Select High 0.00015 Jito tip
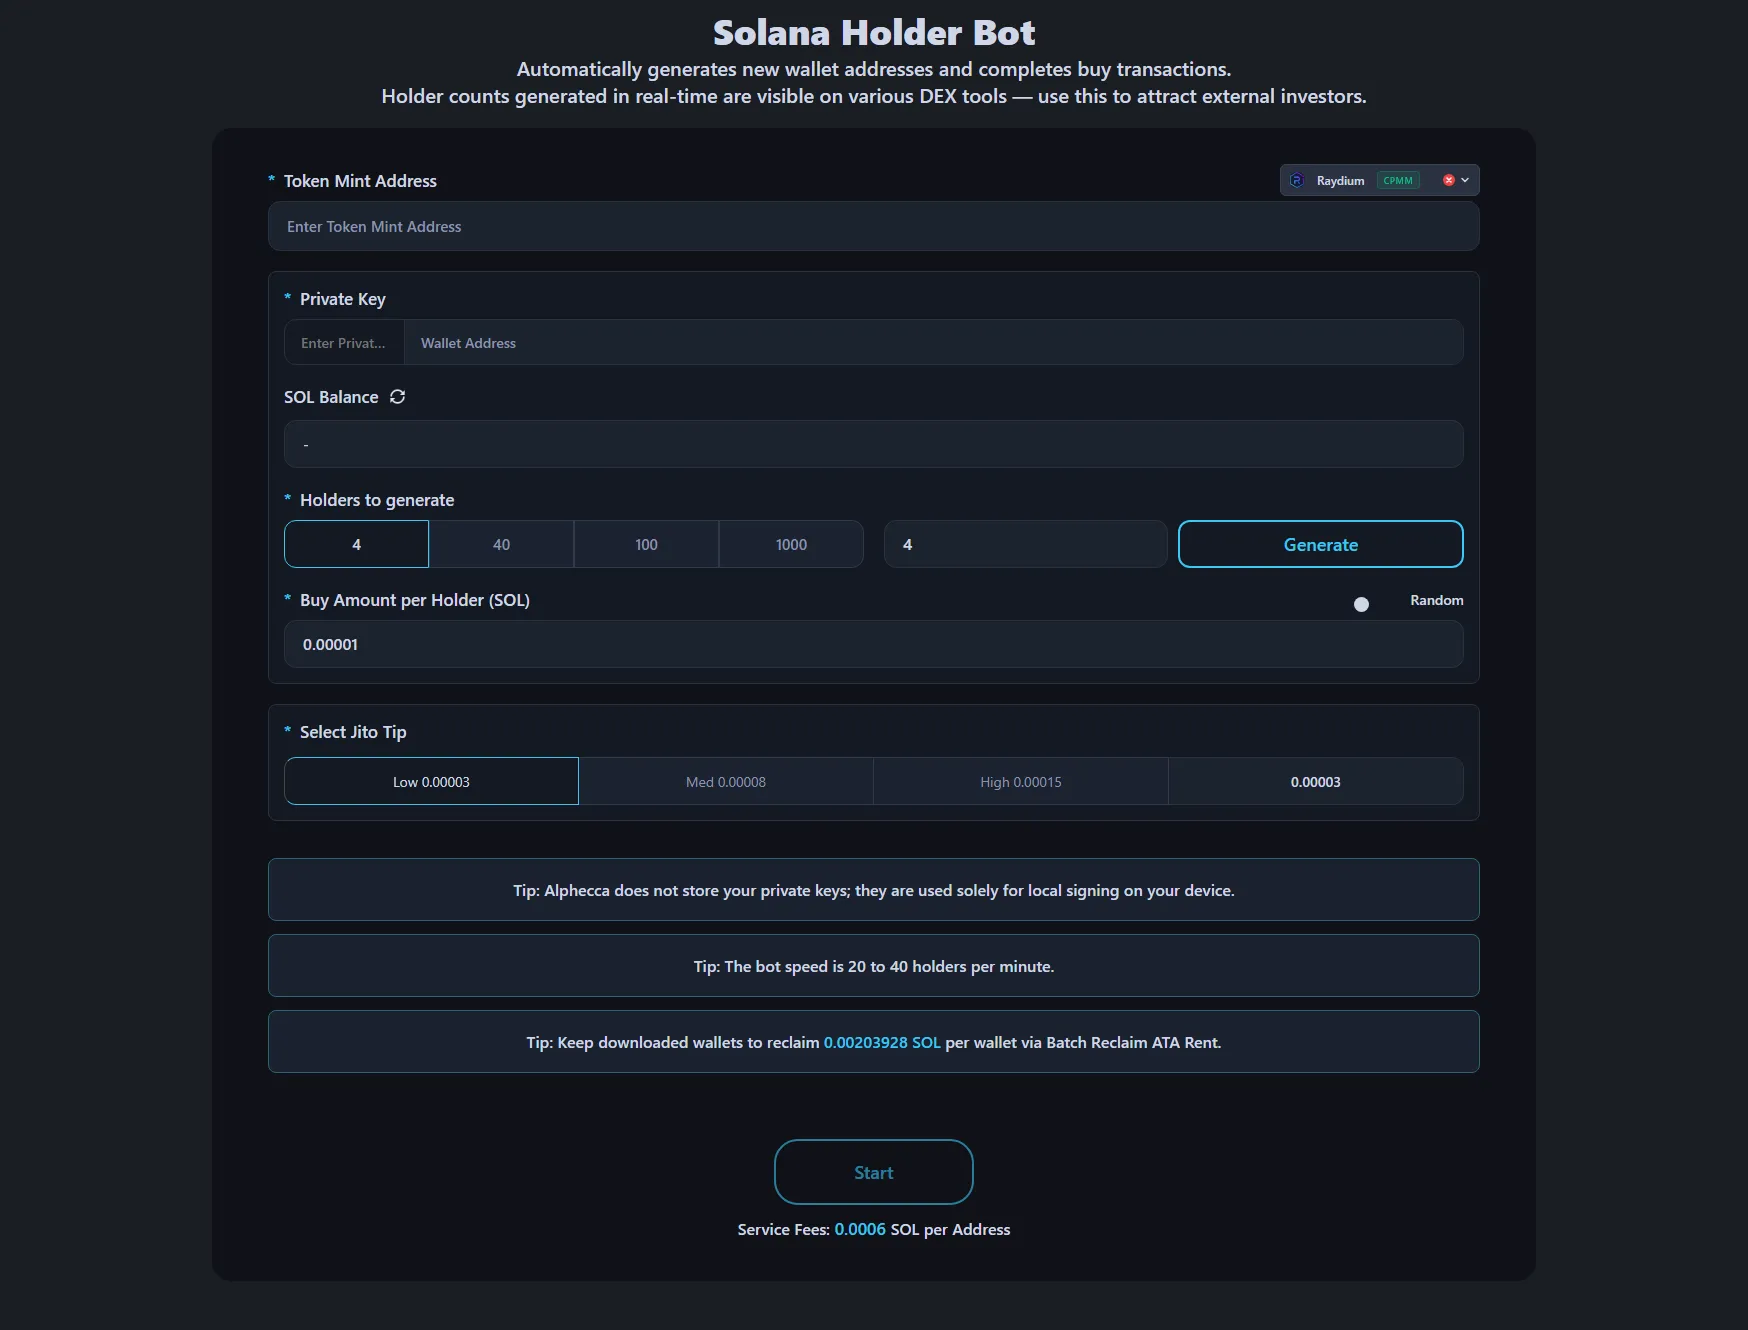Viewport: 1748px width, 1330px height. click(1020, 782)
